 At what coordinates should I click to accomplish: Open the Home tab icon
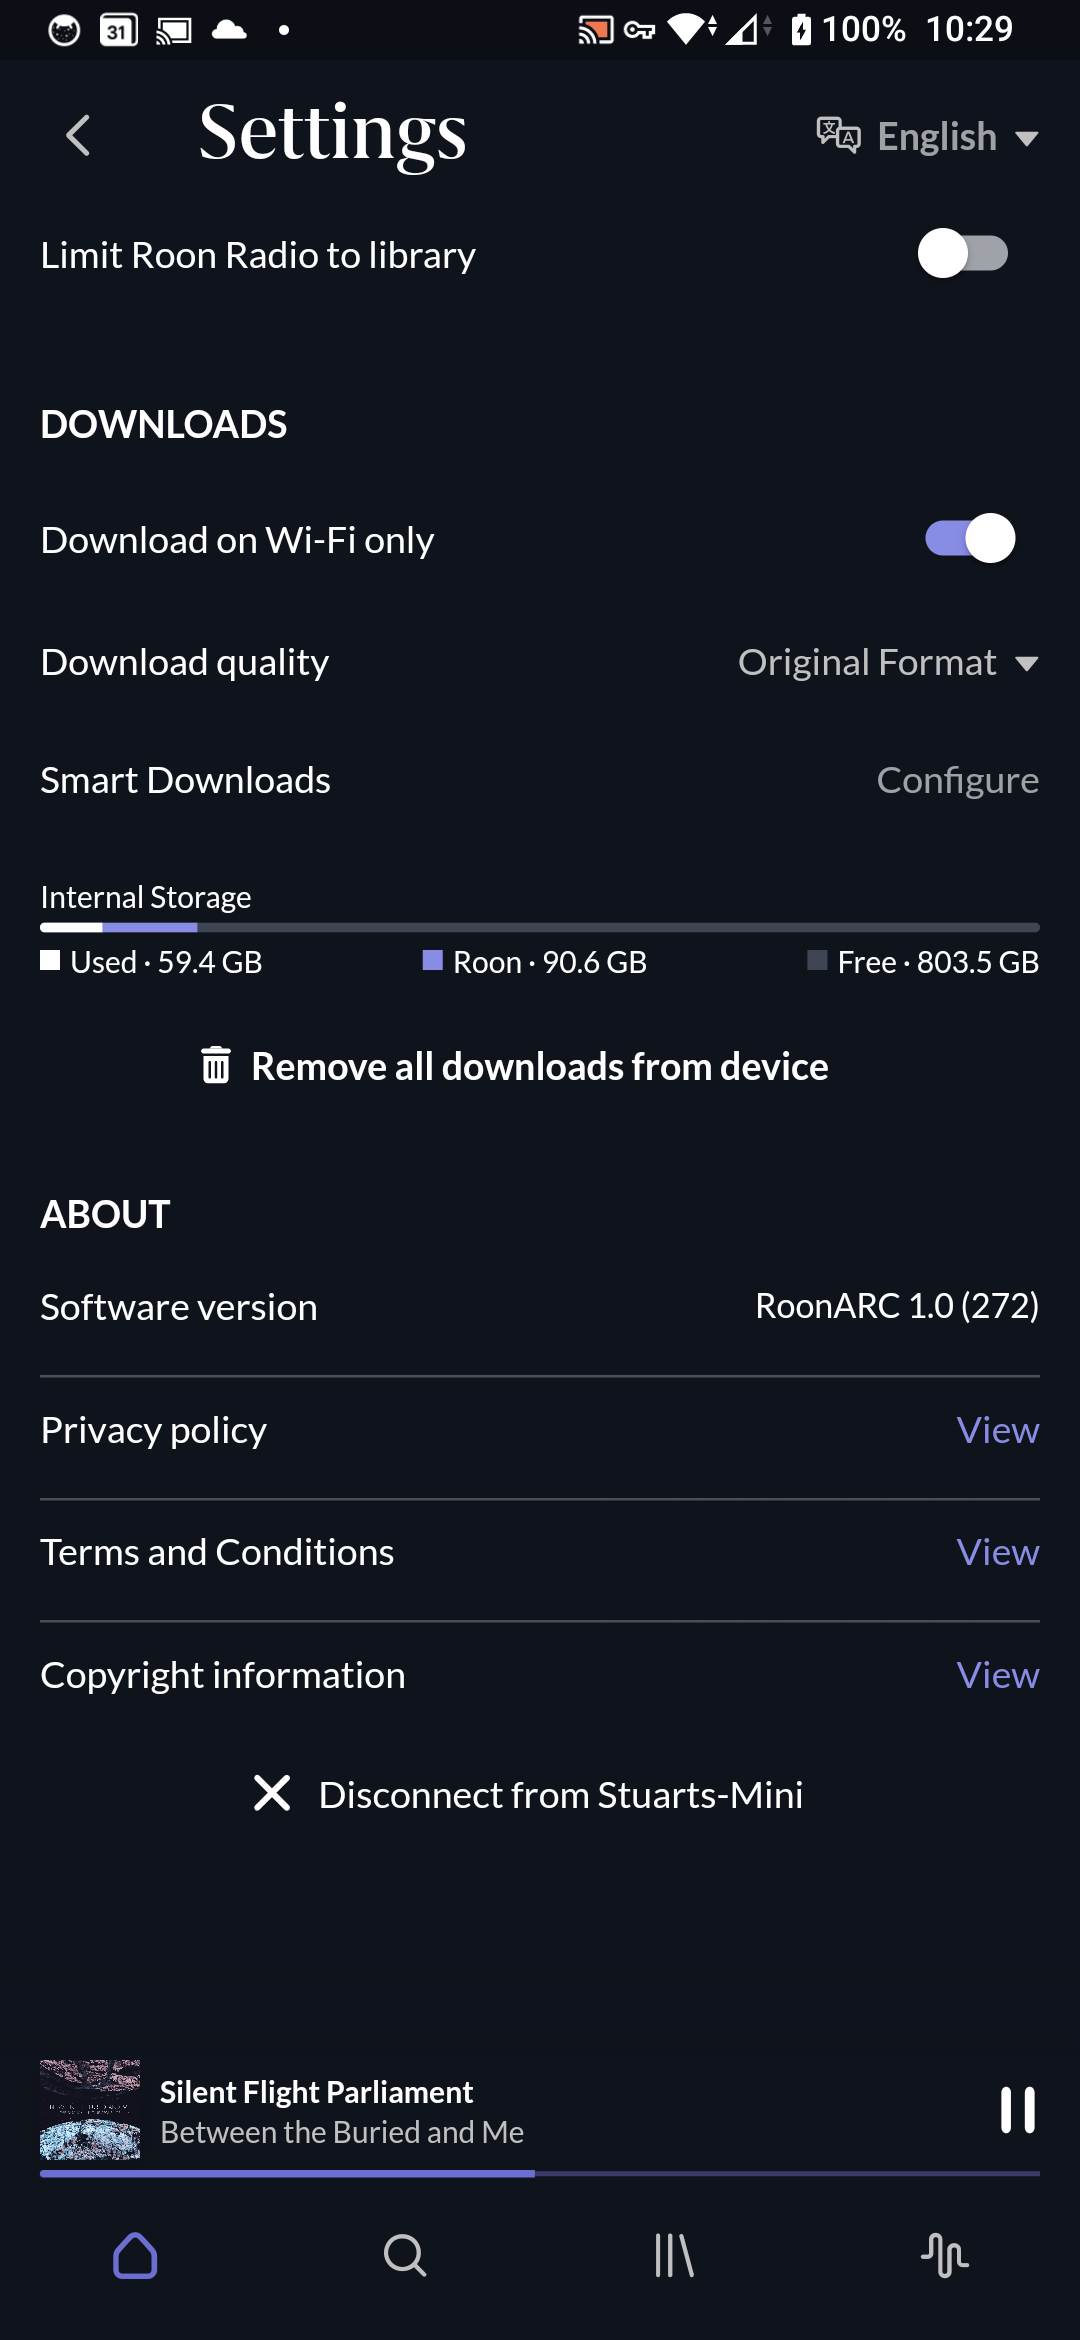point(135,2255)
